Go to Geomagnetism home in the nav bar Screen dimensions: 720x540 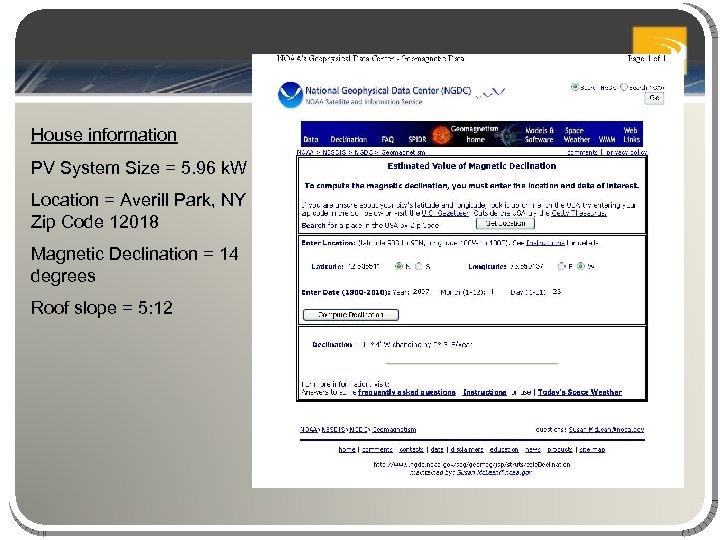475,134
